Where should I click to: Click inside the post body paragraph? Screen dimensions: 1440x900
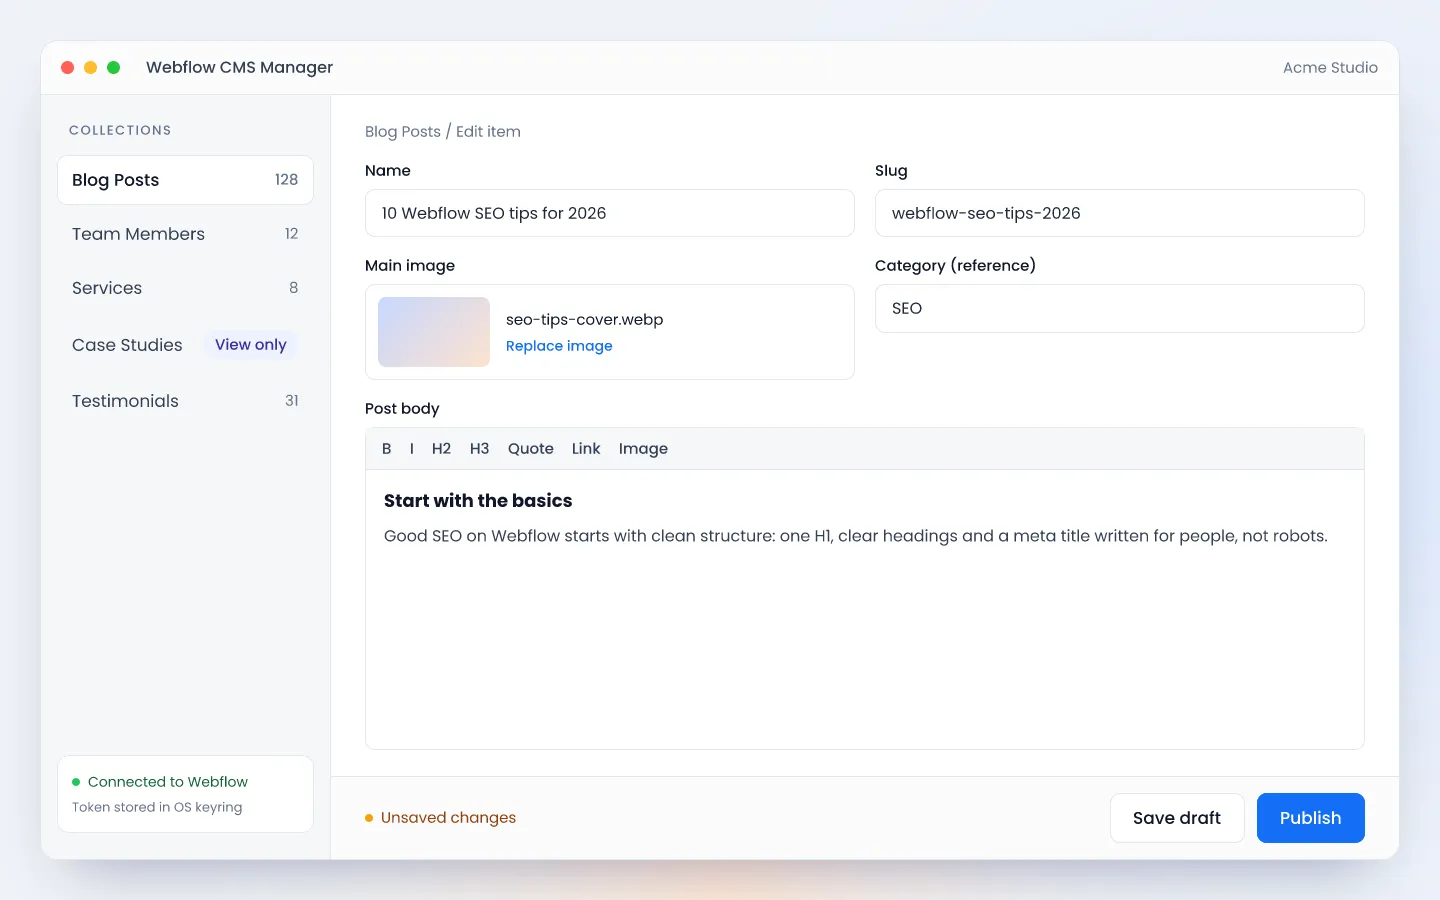(x=856, y=536)
